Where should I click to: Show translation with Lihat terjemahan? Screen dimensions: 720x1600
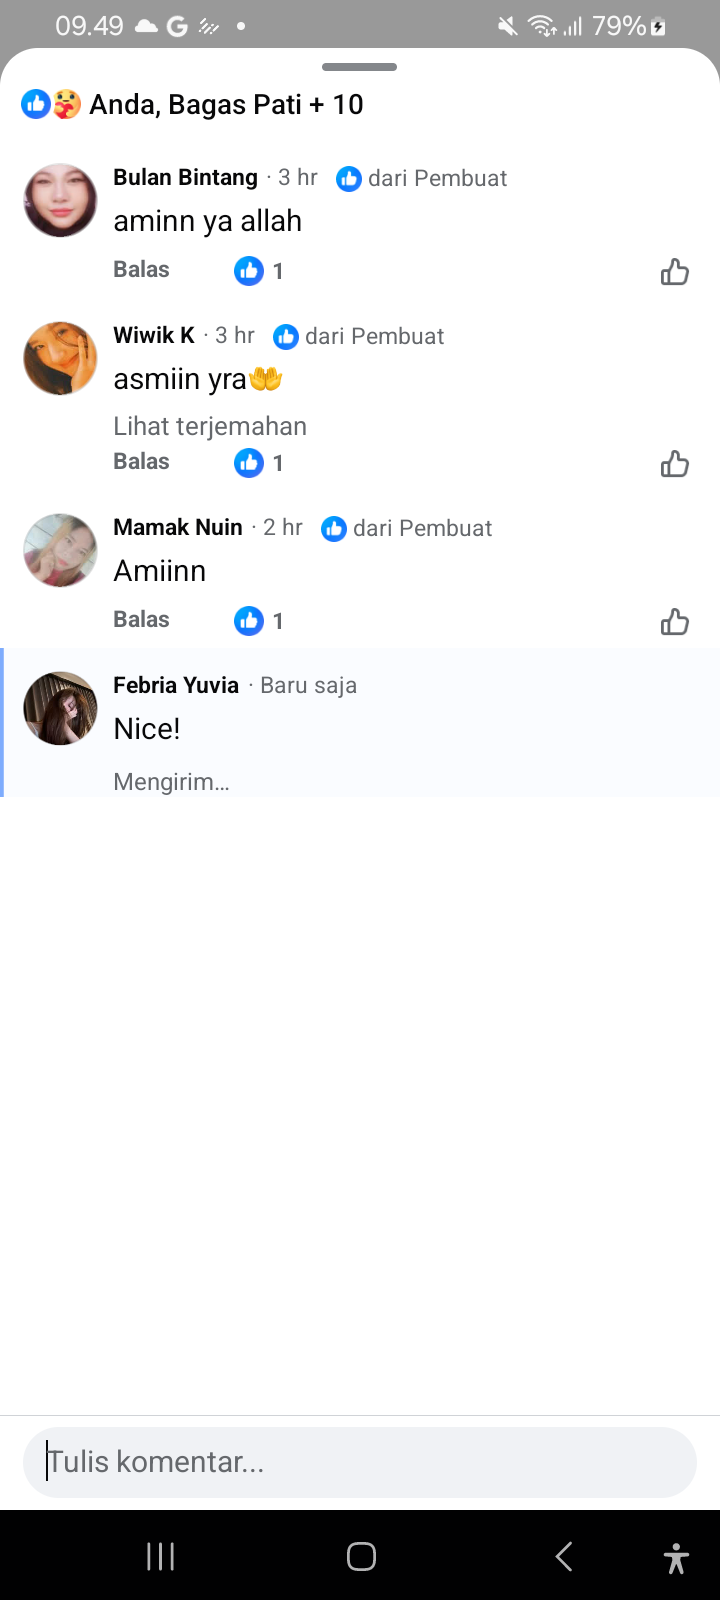coord(210,426)
